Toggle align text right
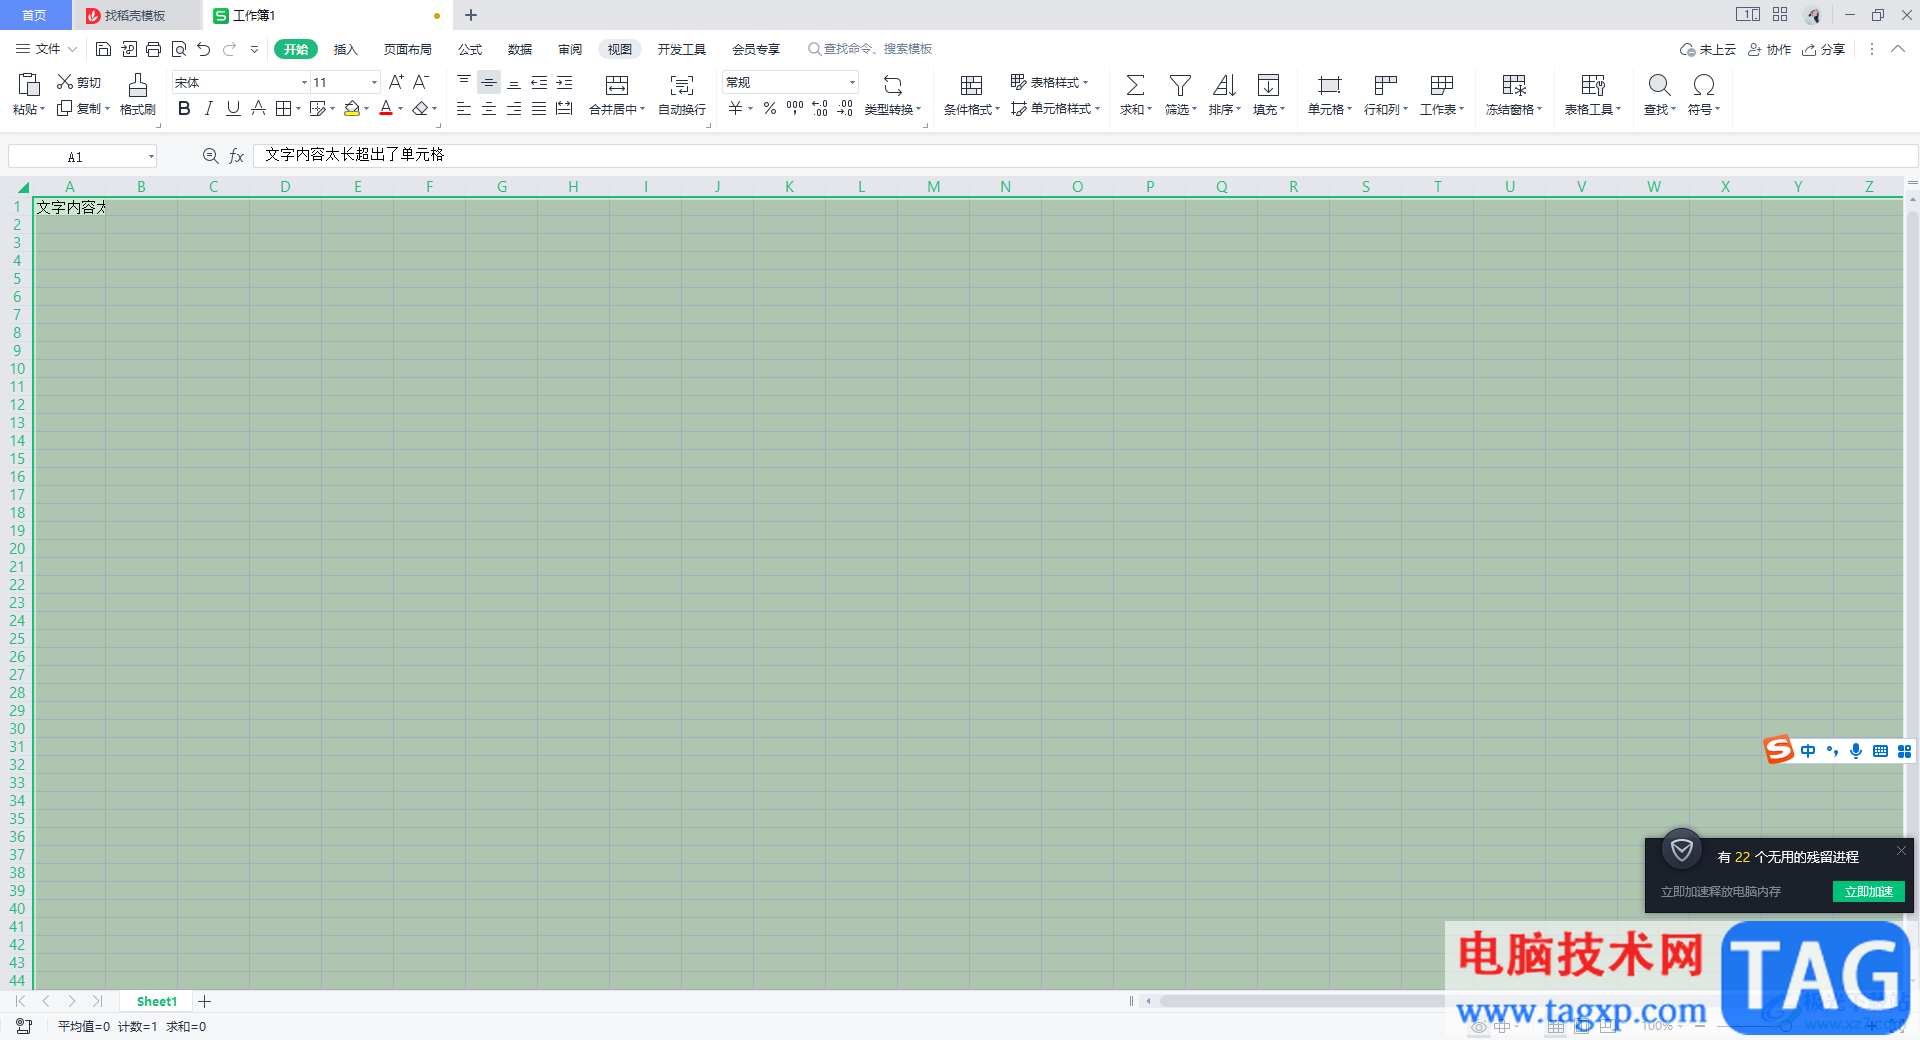Viewport: 1920px width, 1040px height. pos(514,108)
